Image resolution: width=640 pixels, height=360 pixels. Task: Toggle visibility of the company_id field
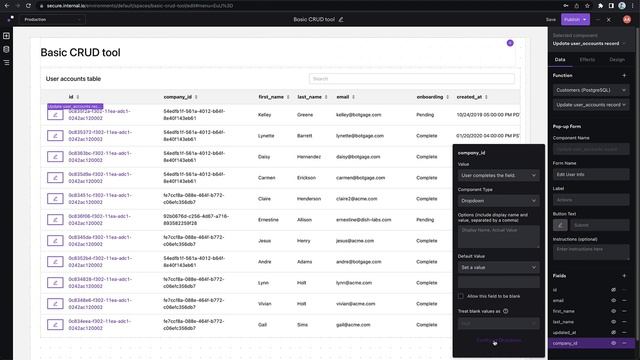coord(613,343)
